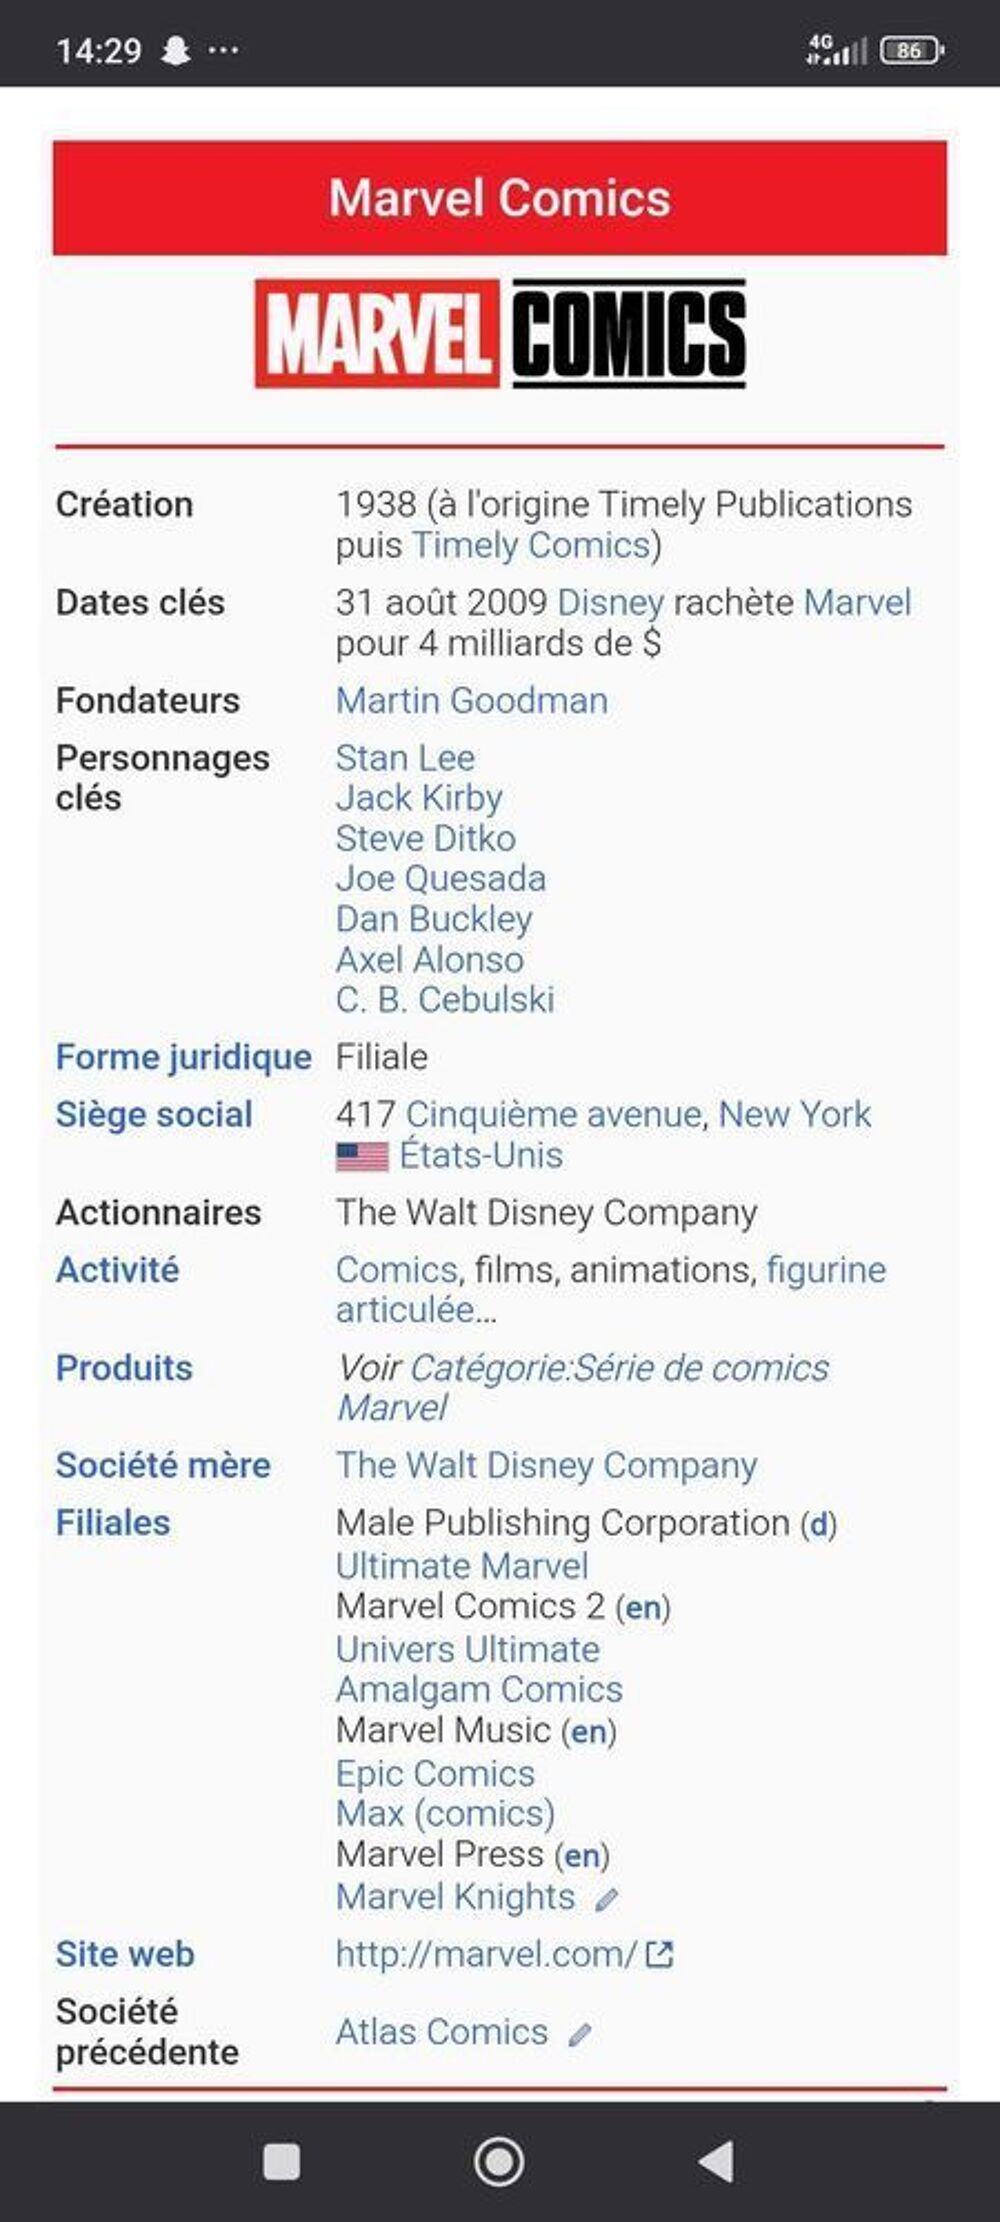Image resolution: width=1000 pixels, height=2222 pixels.
Task: Open the Amalgam Comics subsidiary link
Action: pos(479,1689)
